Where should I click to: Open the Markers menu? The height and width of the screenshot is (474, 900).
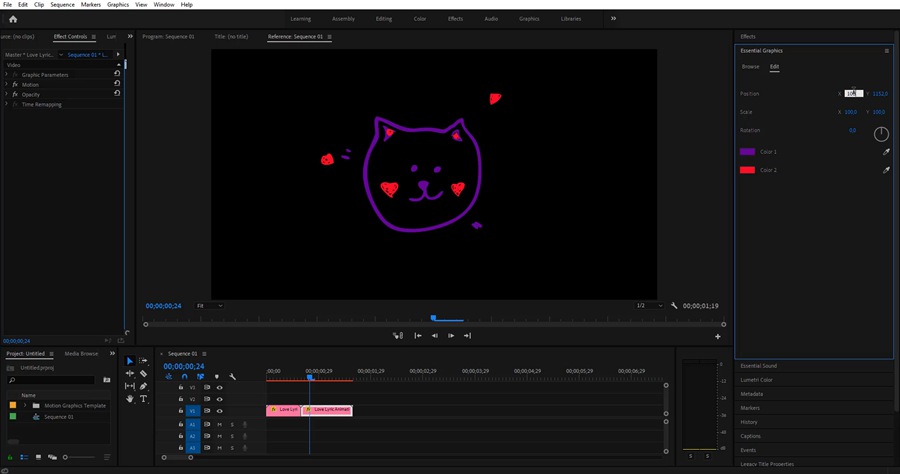91,5
